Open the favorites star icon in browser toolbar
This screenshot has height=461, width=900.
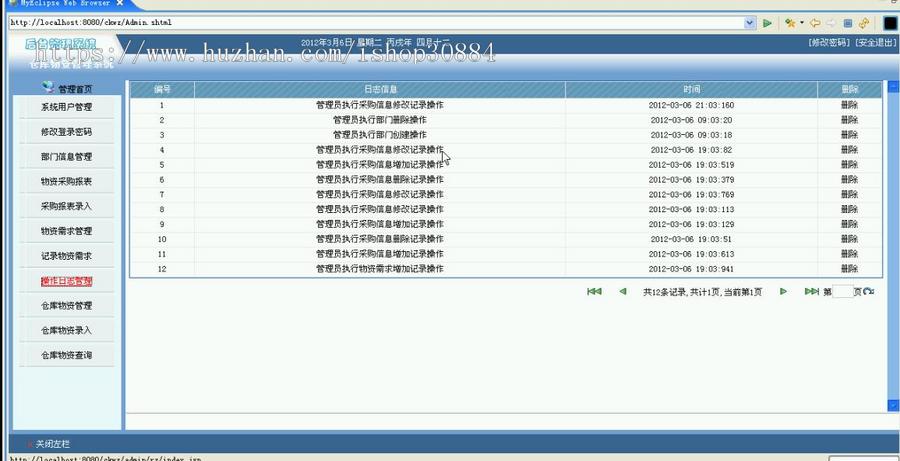click(790, 23)
